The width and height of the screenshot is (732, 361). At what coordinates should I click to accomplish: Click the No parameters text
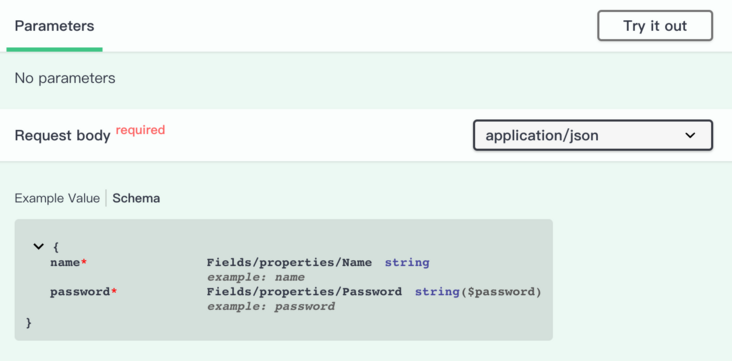65,78
